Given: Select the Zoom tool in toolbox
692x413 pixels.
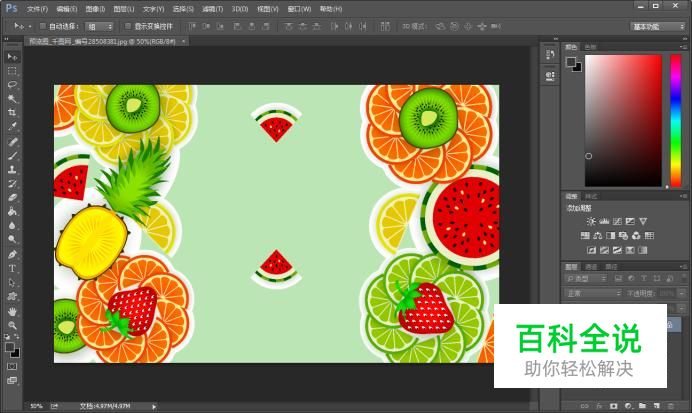Looking at the screenshot, I should click(x=12, y=325).
